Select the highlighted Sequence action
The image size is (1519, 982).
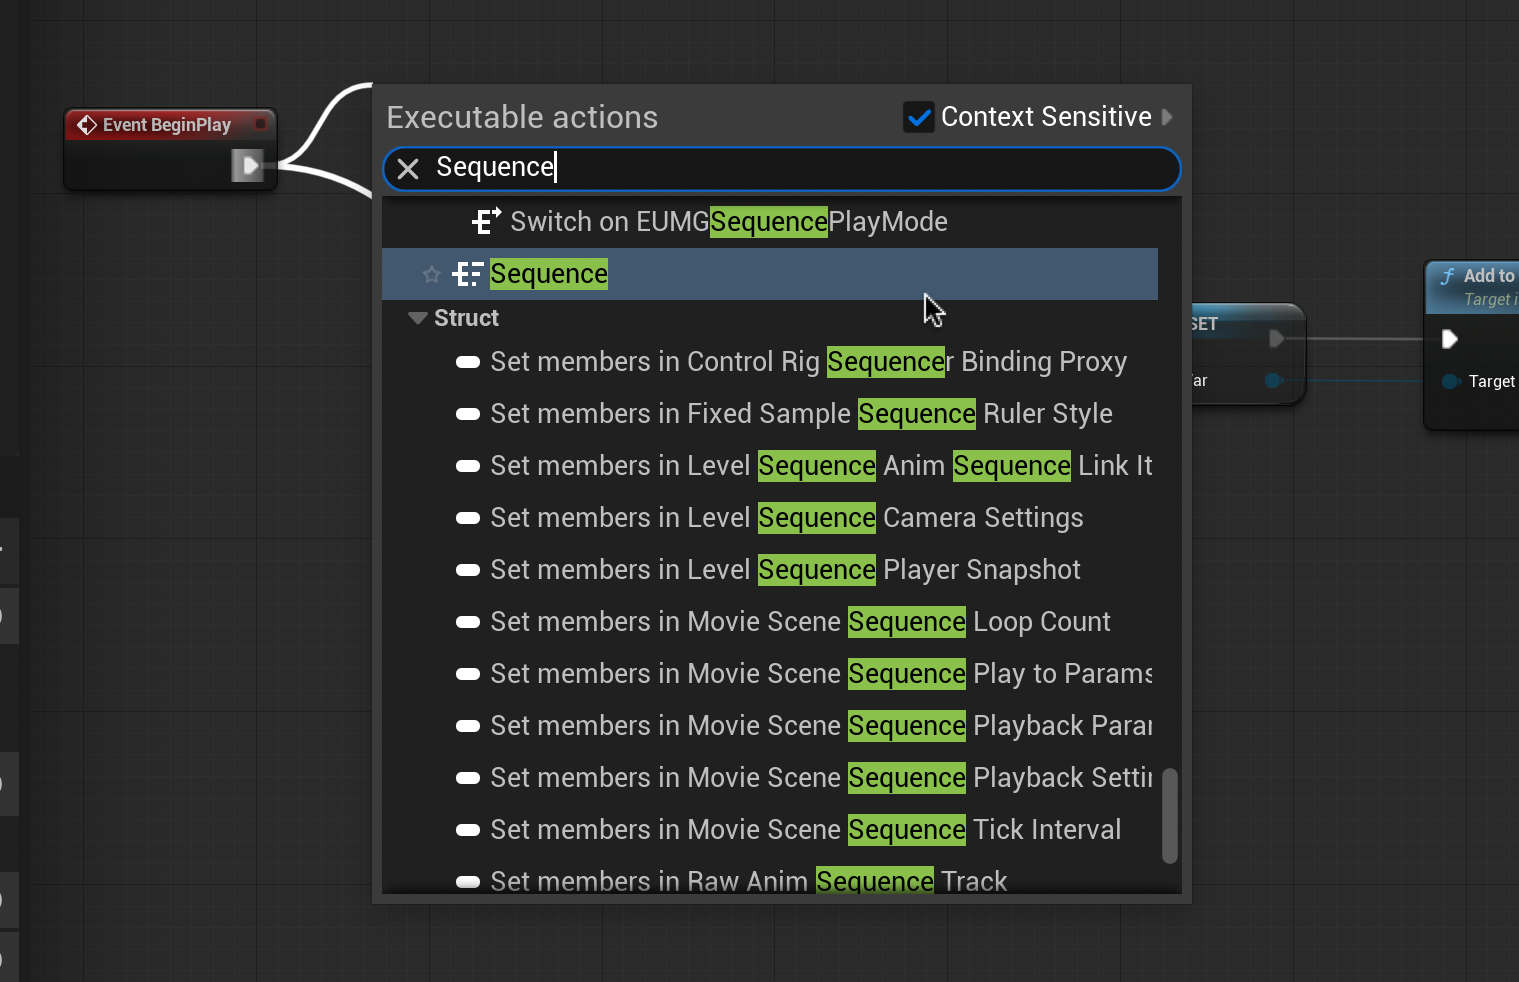pos(549,274)
